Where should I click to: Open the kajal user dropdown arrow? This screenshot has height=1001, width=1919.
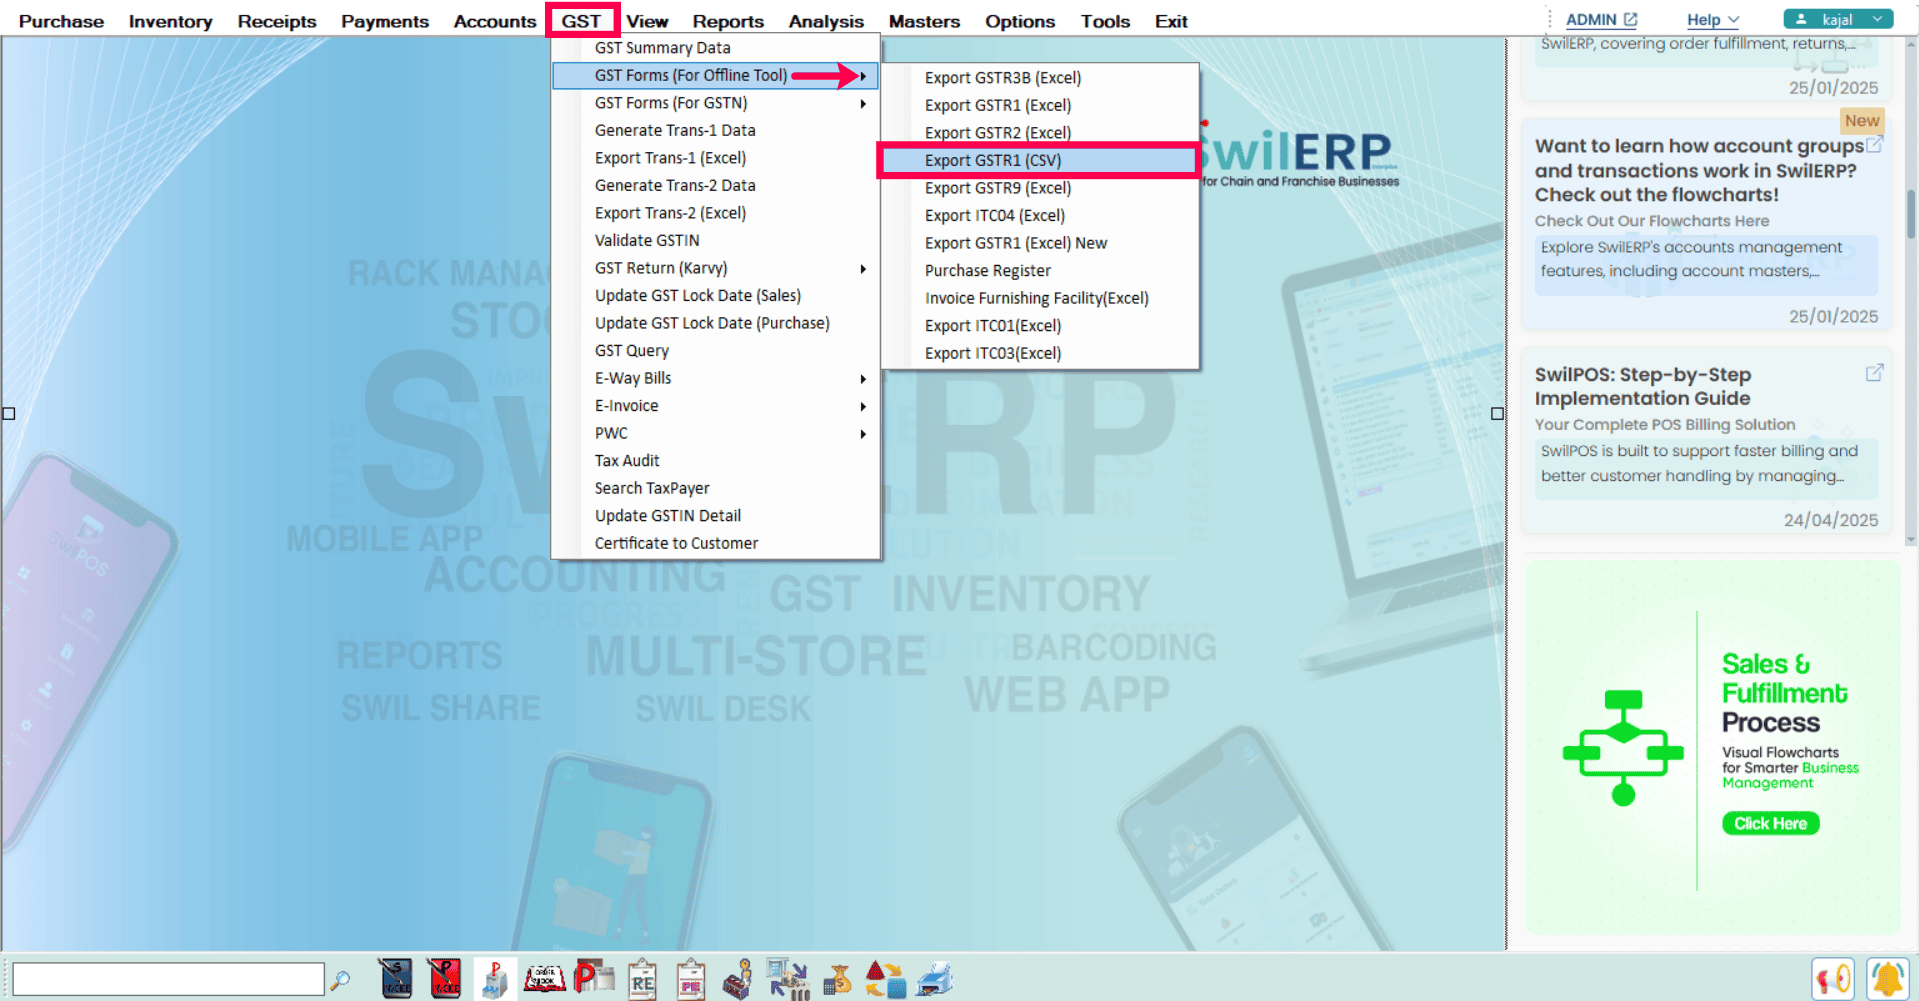pos(1877,19)
